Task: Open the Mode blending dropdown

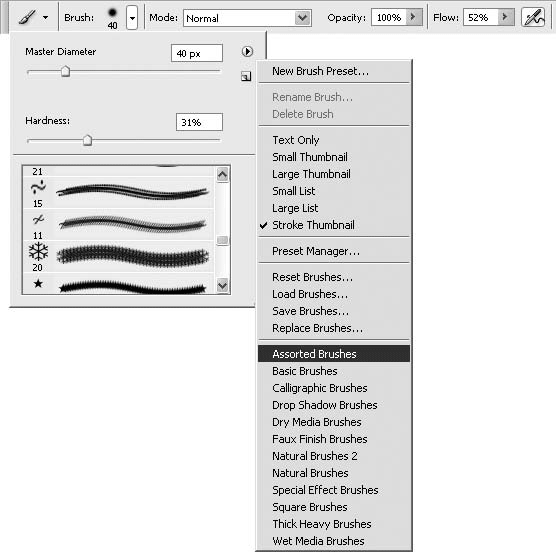Action: 247,18
